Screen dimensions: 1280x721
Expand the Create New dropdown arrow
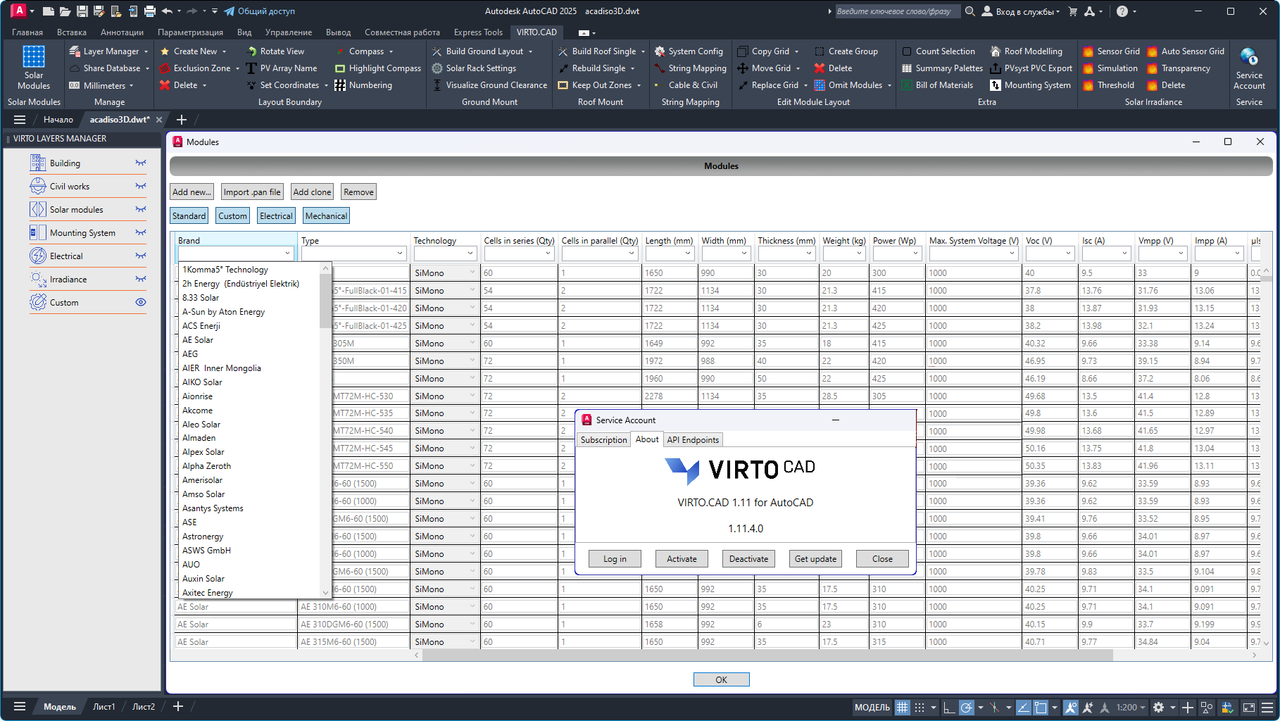pos(225,51)
